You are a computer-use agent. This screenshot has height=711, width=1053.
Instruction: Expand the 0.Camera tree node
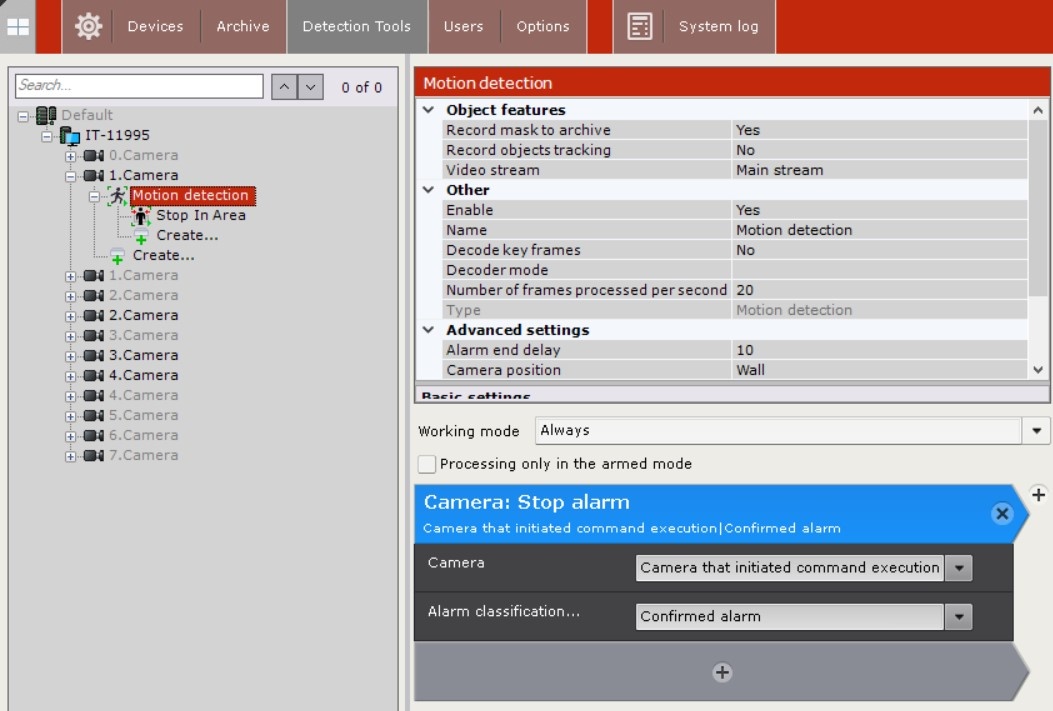71,156
